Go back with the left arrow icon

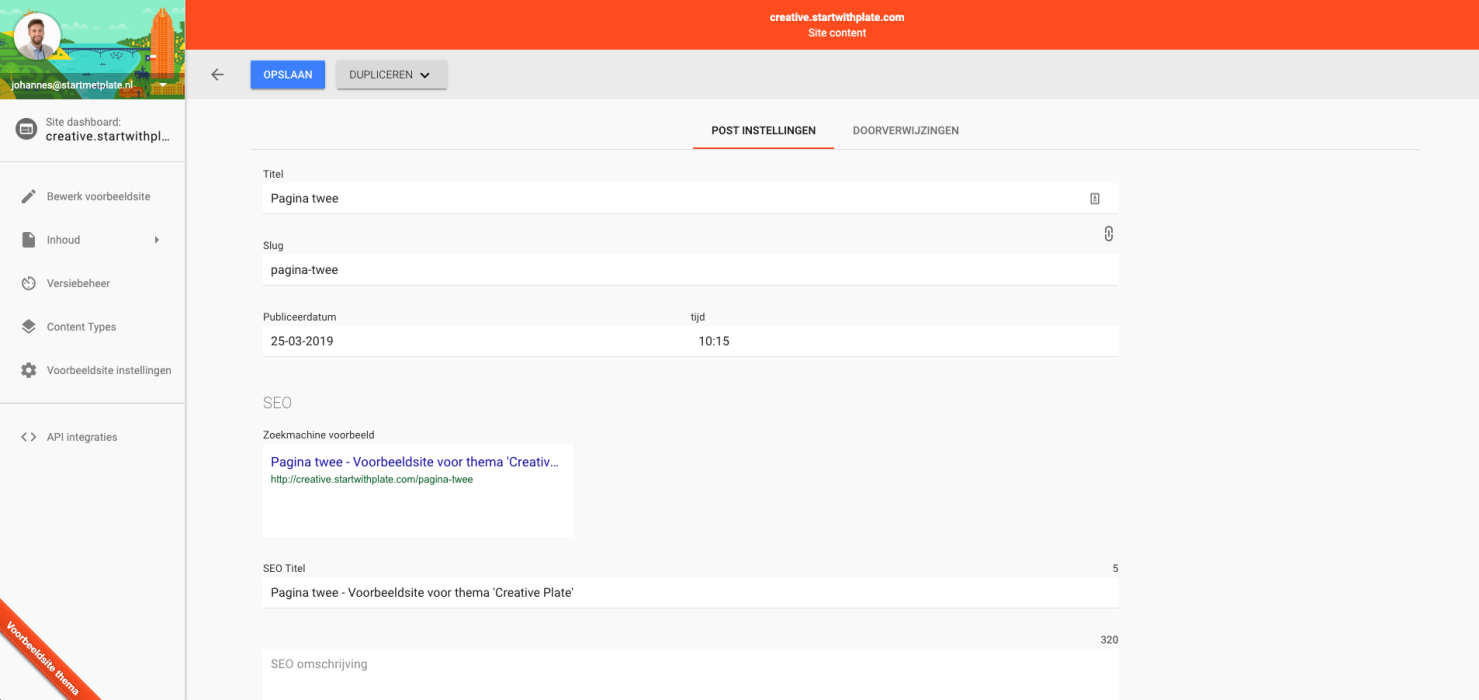[x=217, y=75]
